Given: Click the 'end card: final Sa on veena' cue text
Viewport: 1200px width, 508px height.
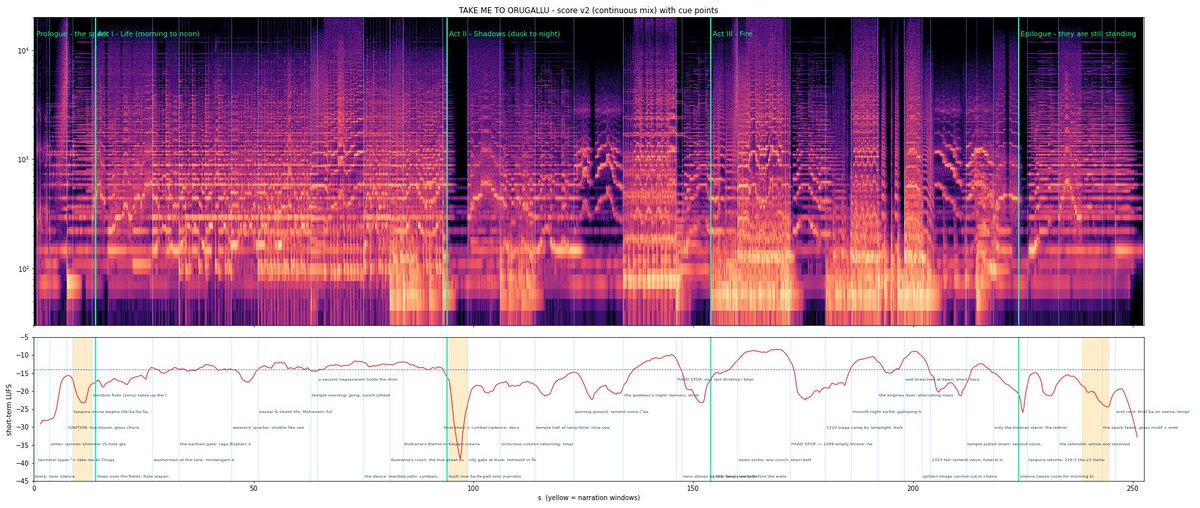Looking at the screenshot, I should 1153,412.
